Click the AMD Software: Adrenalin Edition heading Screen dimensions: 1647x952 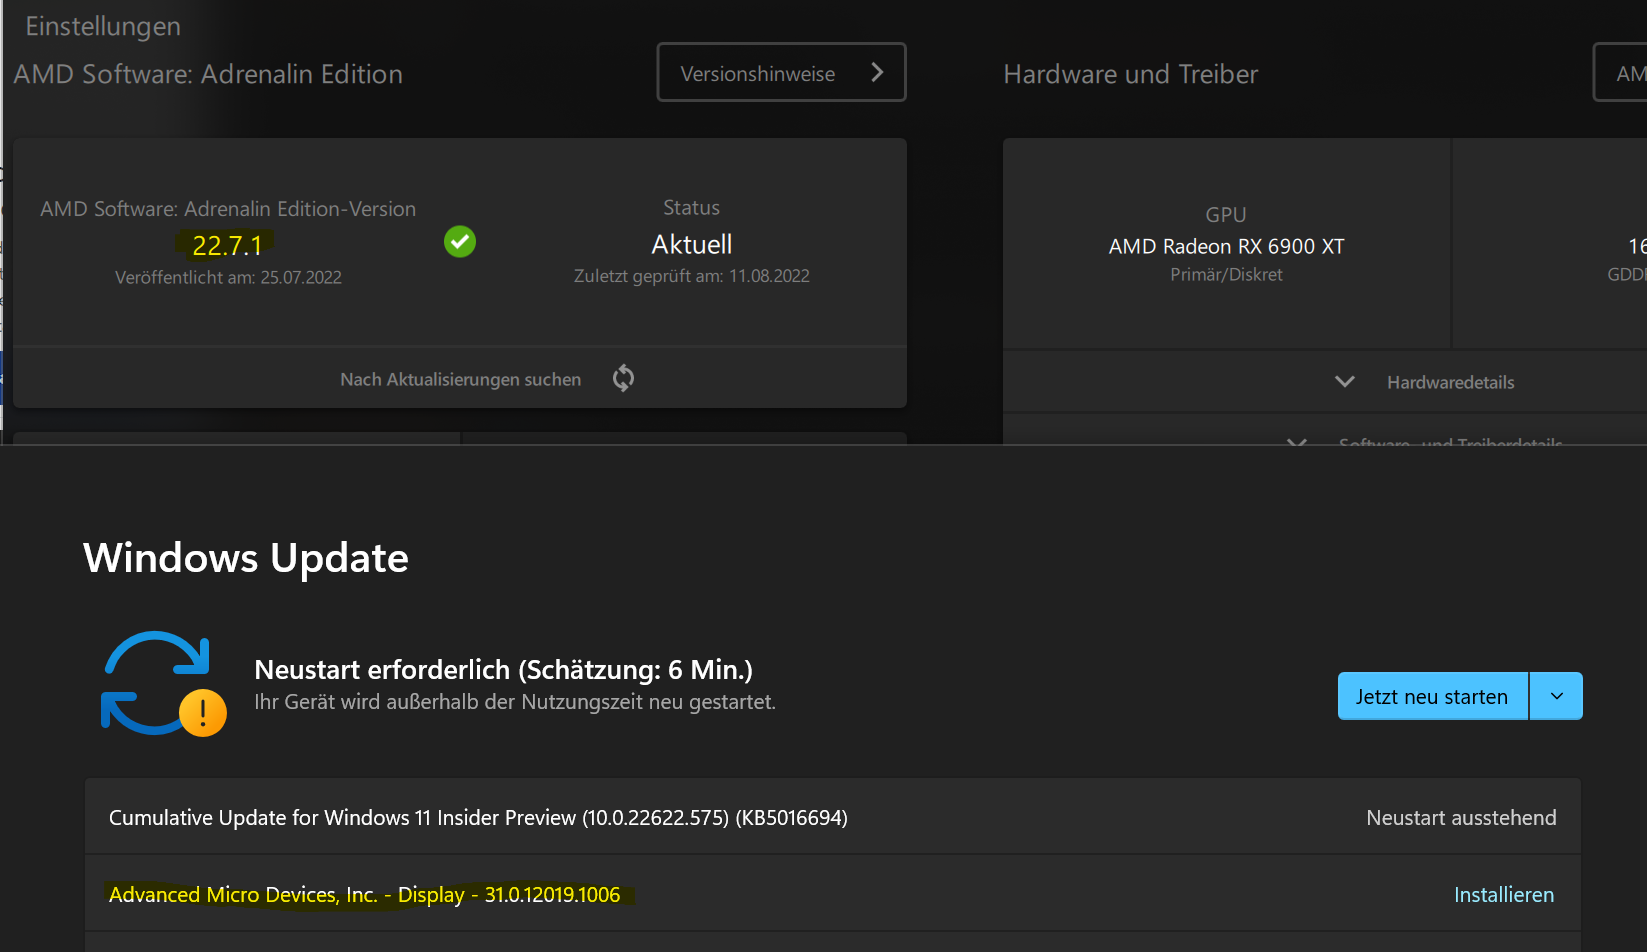click(208, 74)
